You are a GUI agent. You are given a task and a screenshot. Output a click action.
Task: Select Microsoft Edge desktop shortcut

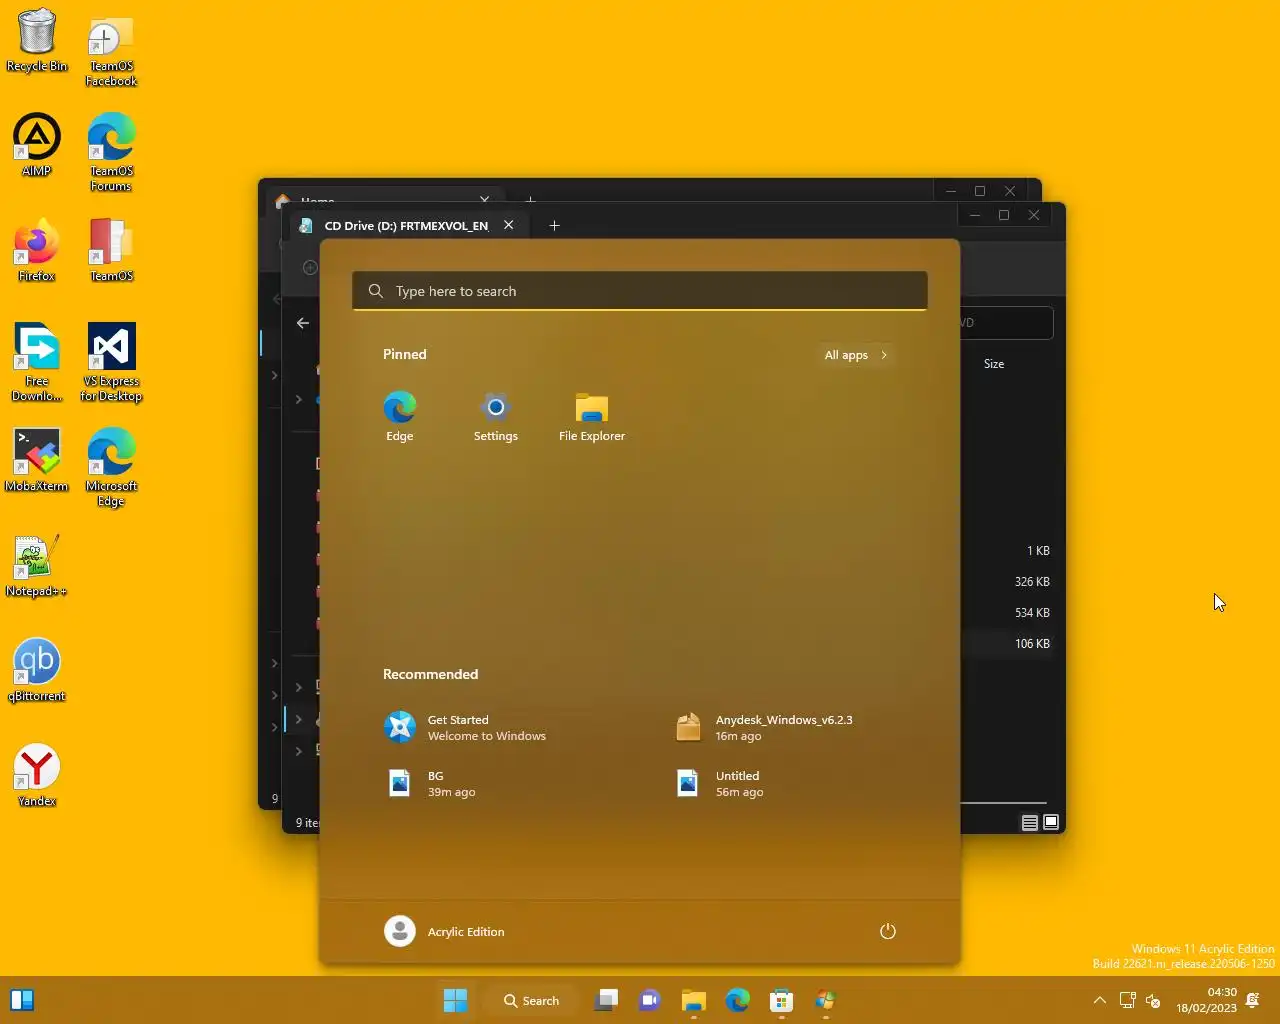(111, 467)
